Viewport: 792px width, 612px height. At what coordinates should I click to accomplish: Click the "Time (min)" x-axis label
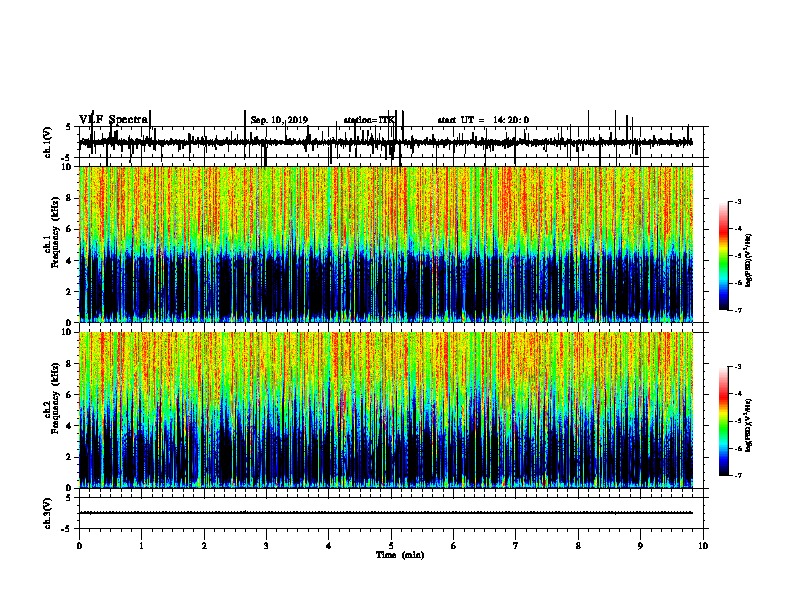click(x=400, y=555)
